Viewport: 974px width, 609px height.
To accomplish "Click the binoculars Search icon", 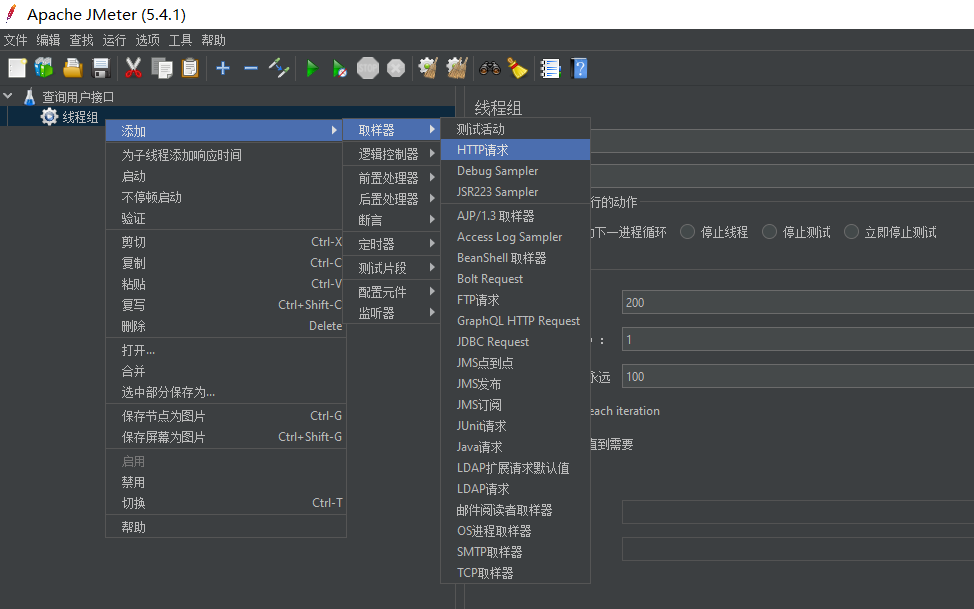I will point(489,68).
